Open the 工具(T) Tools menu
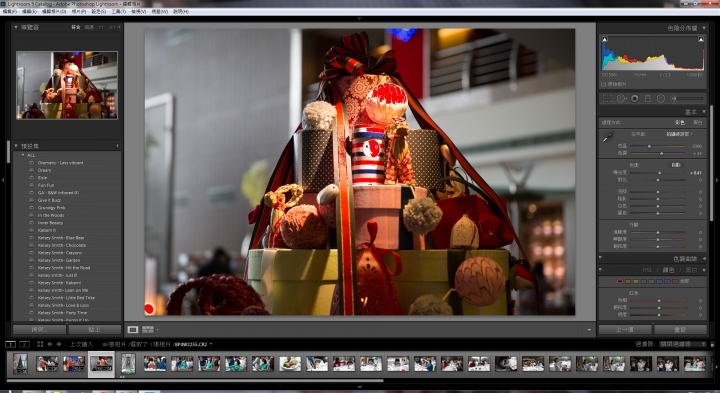720x393 pixels. [x=118, y=11]
